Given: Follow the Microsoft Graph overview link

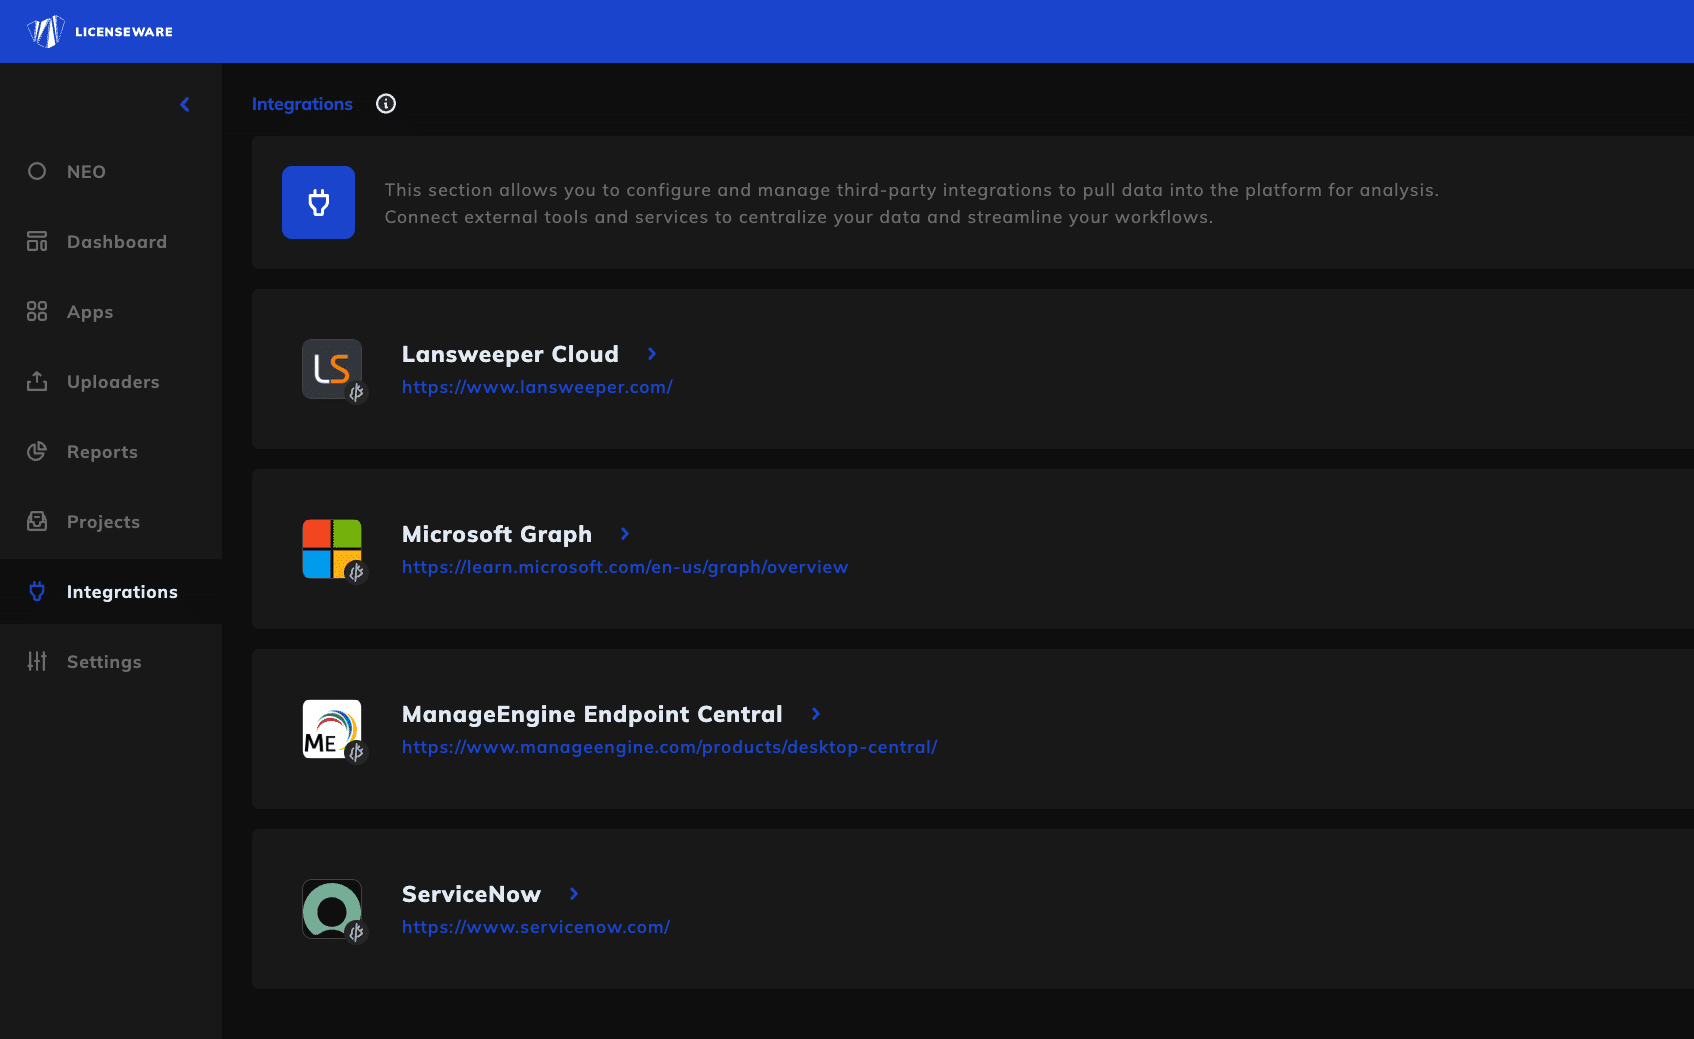Looking at the screenshot, I should coord(625,567).
